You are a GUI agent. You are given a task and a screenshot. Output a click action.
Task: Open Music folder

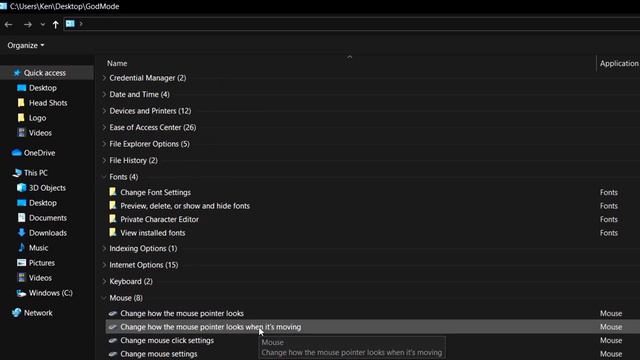(38, 248)
